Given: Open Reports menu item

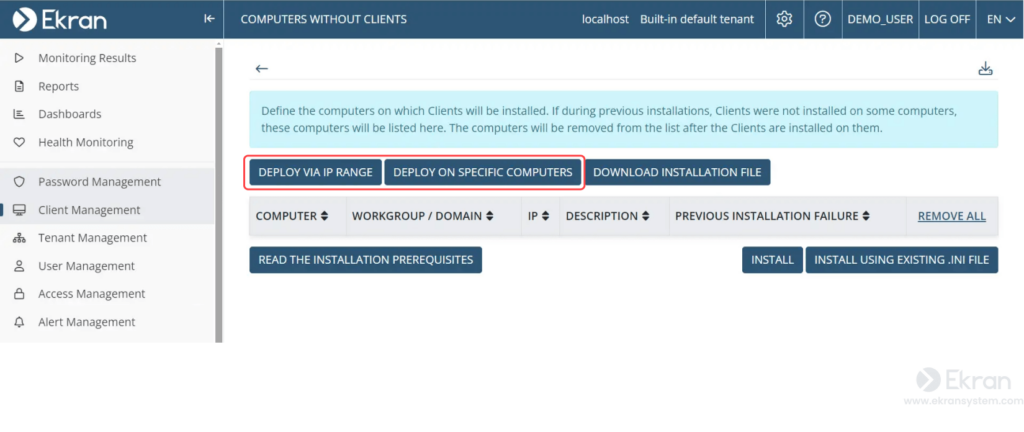Looking at the screenshot, I should point(59,86).
